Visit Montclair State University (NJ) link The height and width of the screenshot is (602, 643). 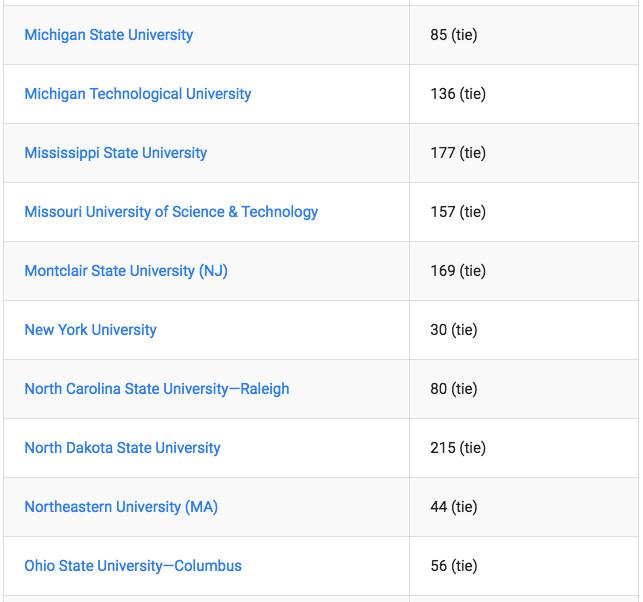point(126,271)
